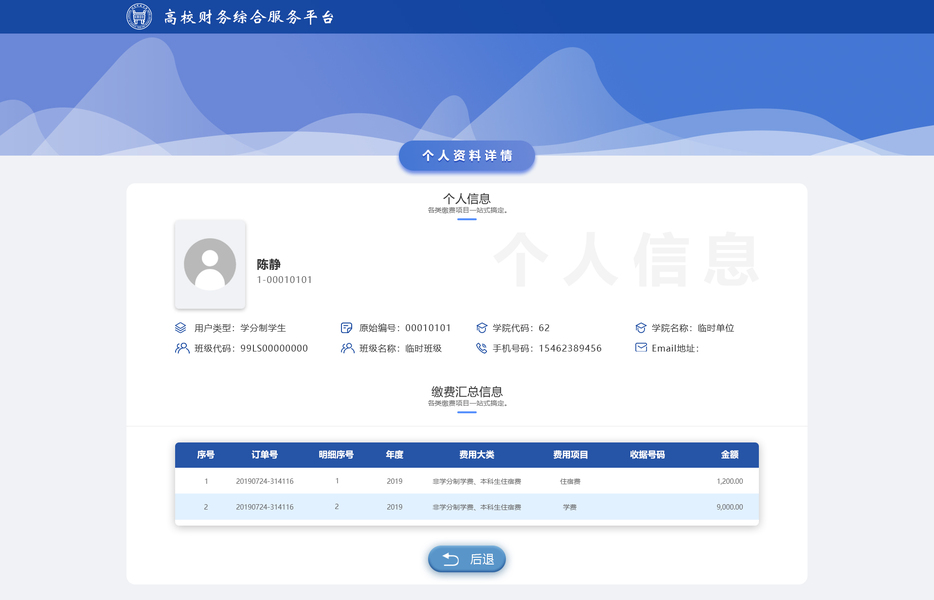Click the 原始编号 value 00010101
Viewport: 934px width, 600px height.
428,328
